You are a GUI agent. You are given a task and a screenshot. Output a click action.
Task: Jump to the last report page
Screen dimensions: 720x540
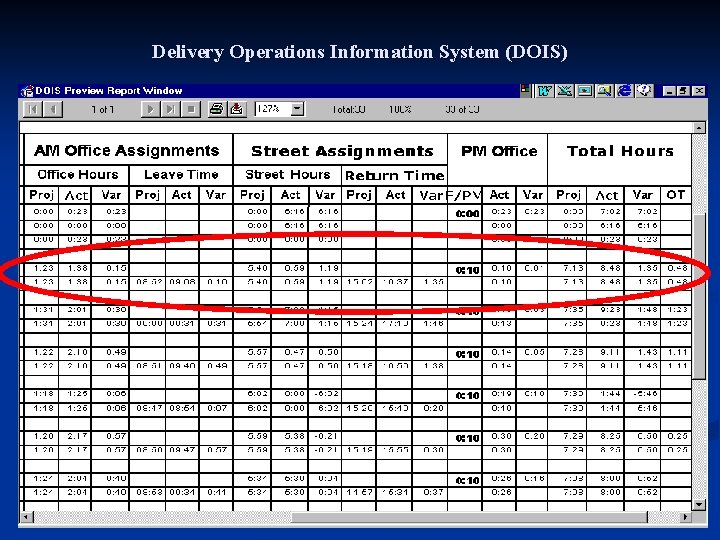[x=170, y=109]
